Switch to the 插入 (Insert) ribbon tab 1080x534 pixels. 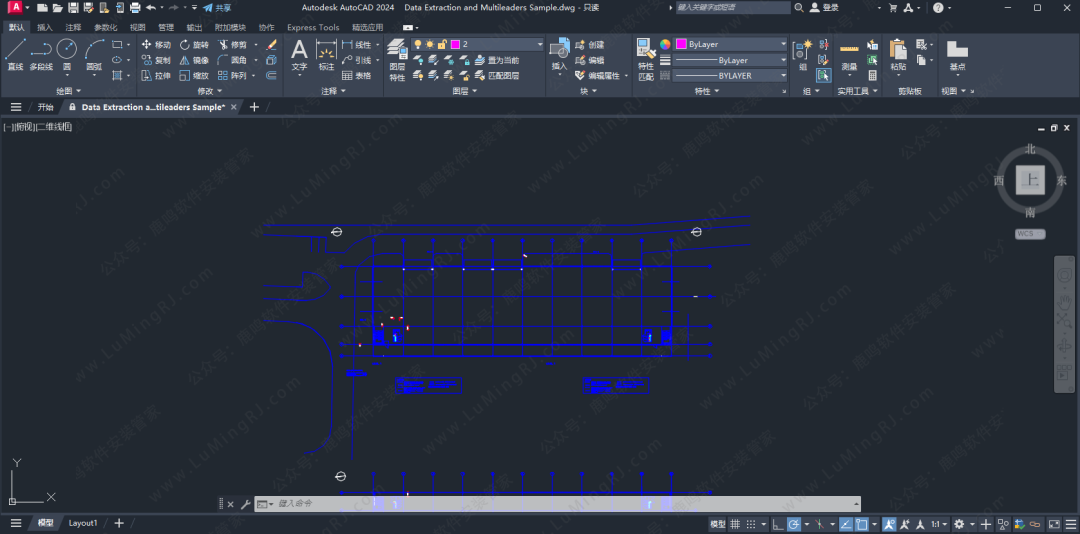45,27
